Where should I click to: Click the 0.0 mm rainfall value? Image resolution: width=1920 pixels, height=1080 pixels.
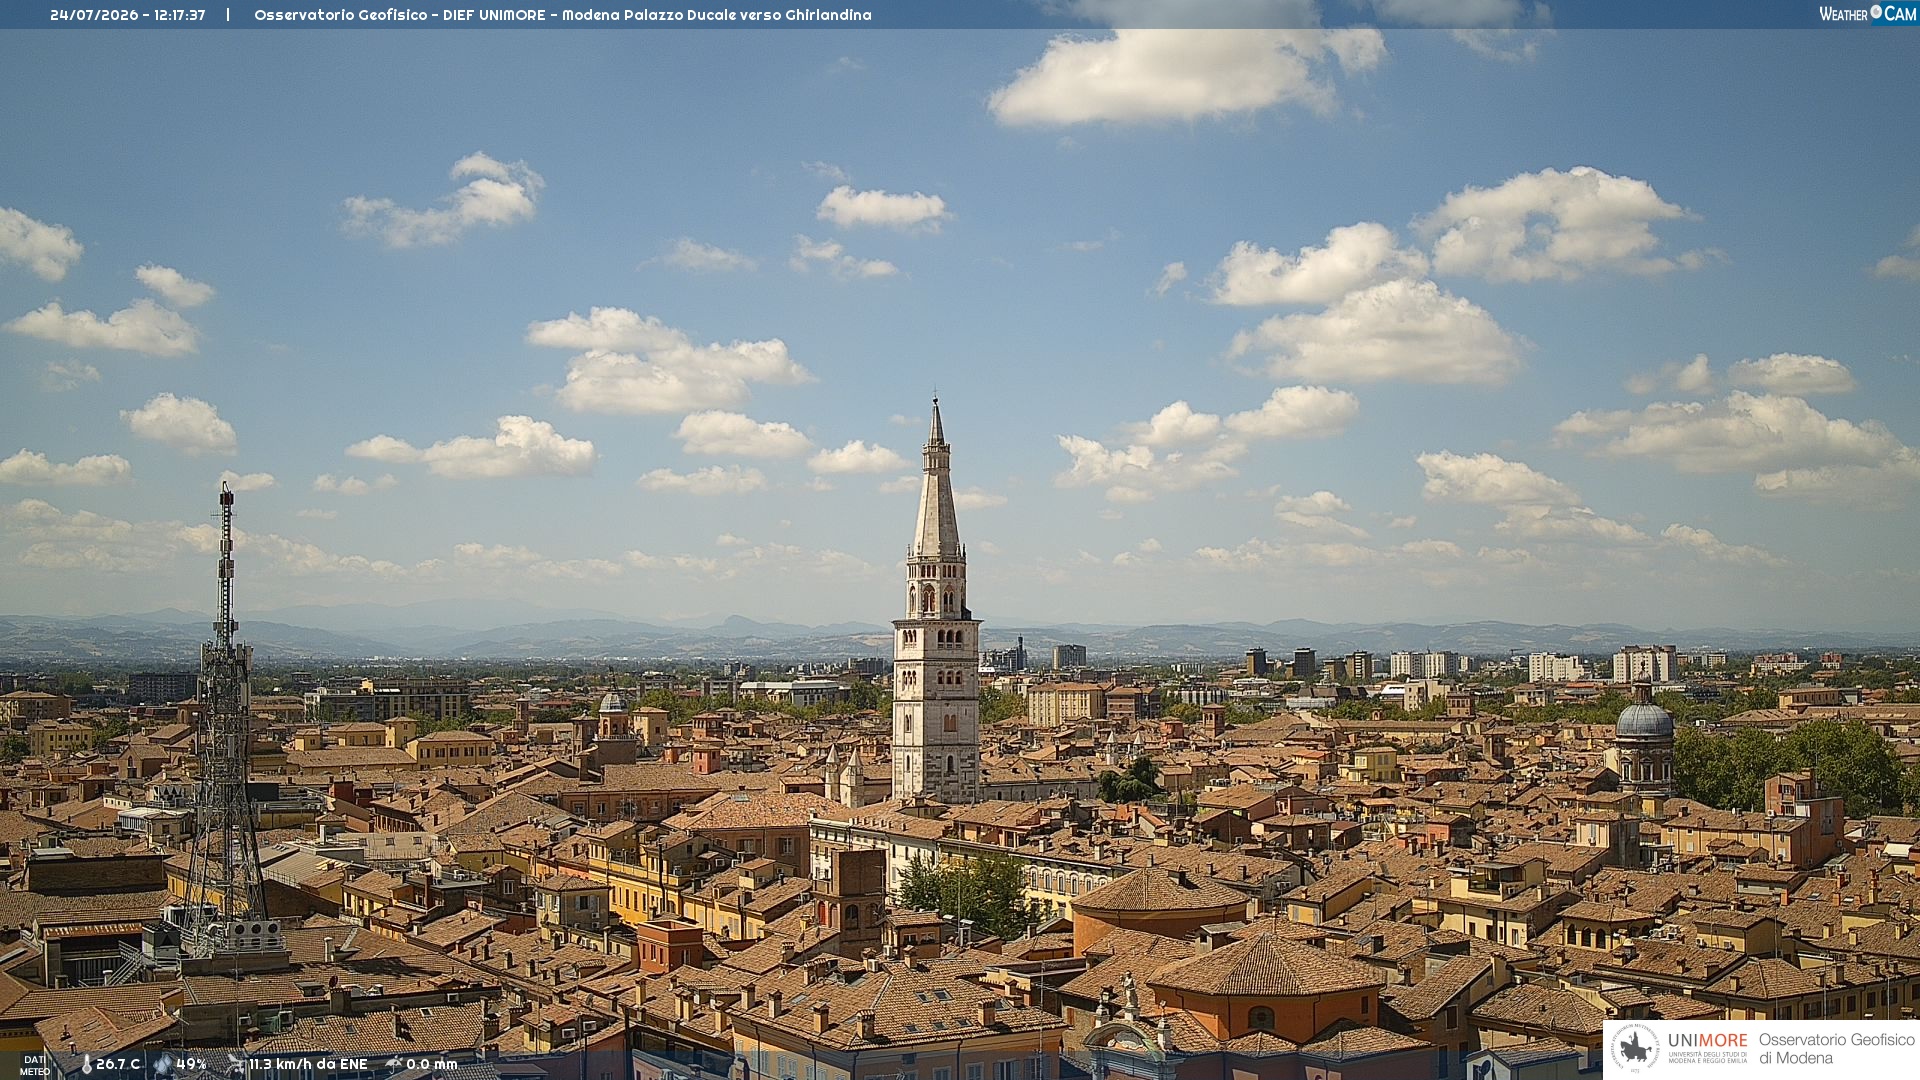[x=431, y=1064]
